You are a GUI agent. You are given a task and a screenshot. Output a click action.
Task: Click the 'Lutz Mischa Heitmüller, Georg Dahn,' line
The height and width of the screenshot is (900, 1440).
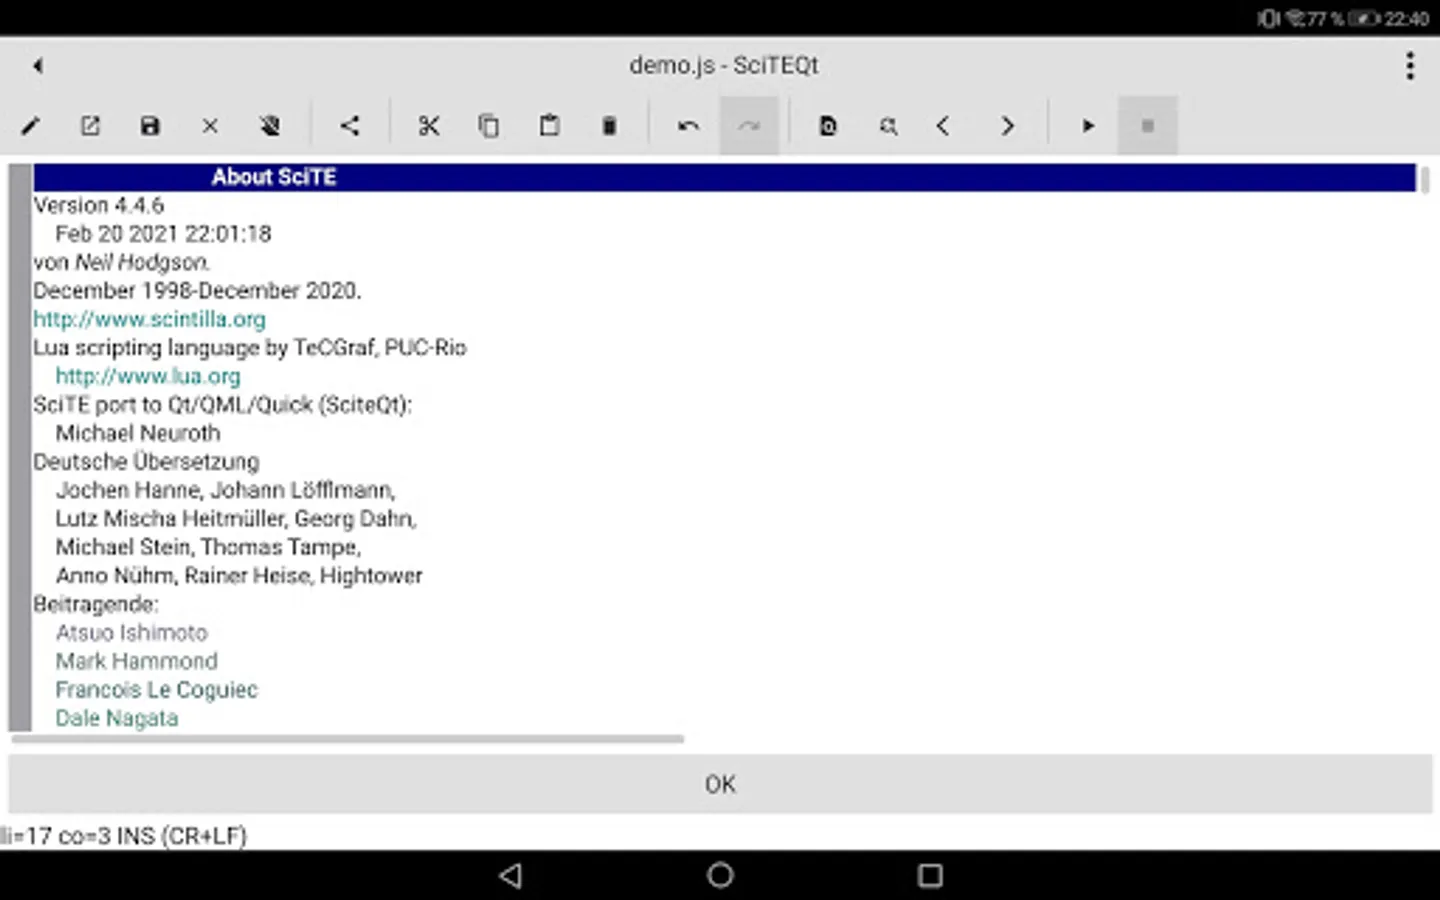click(x=236, y=519)
